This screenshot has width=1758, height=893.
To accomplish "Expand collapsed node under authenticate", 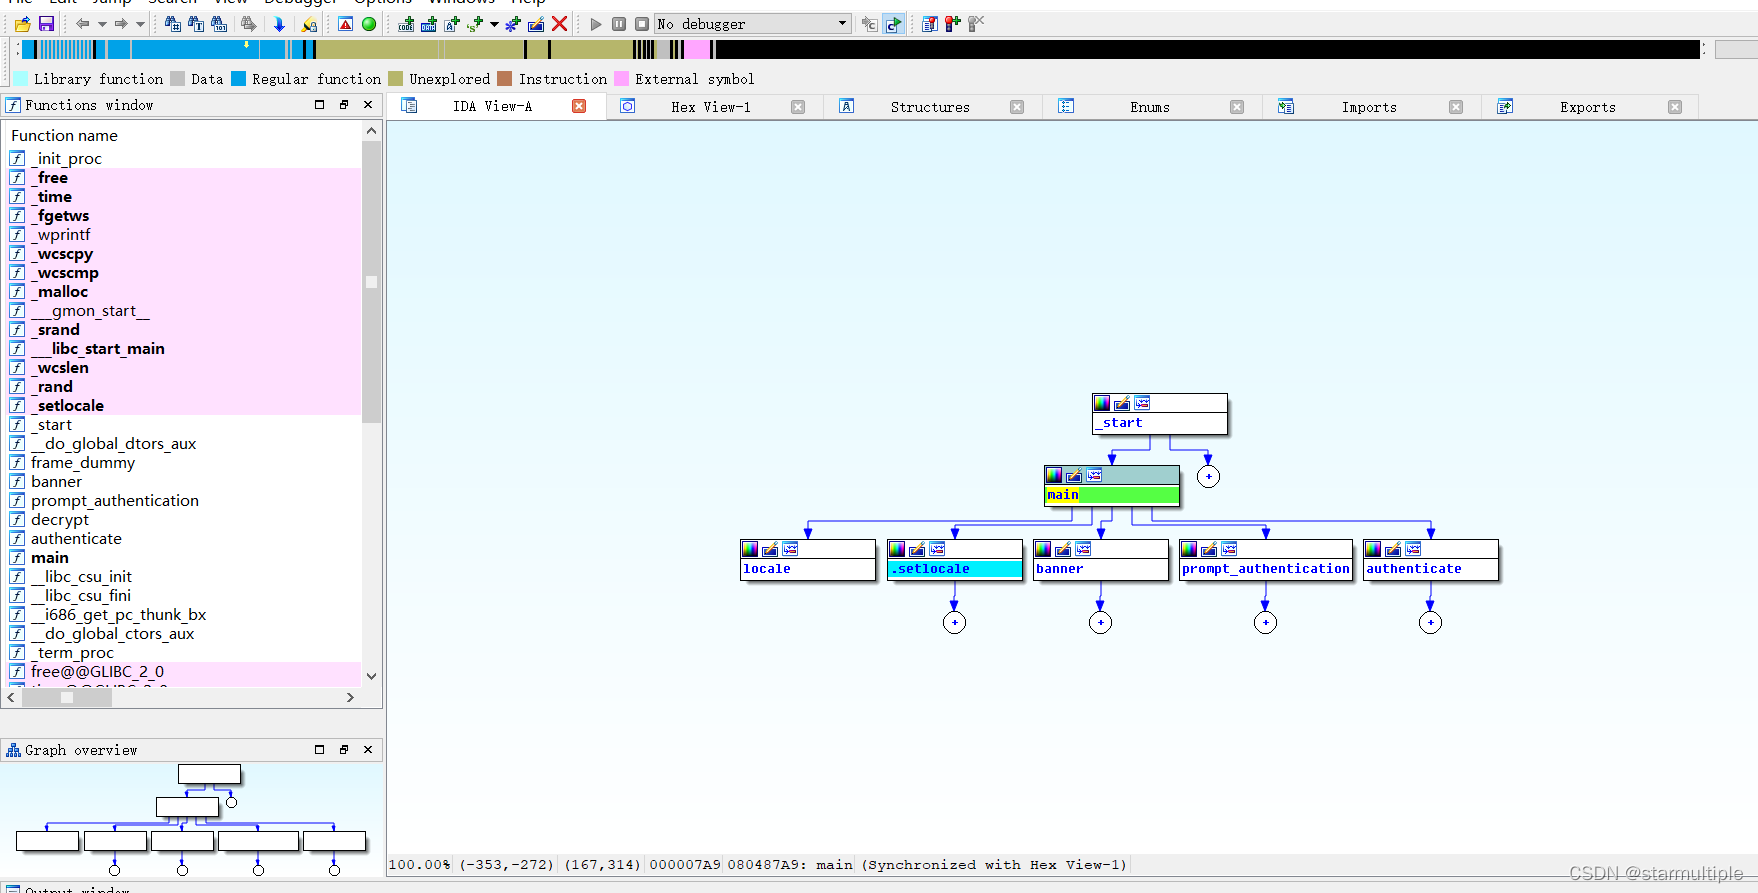I will [1431, 622].
